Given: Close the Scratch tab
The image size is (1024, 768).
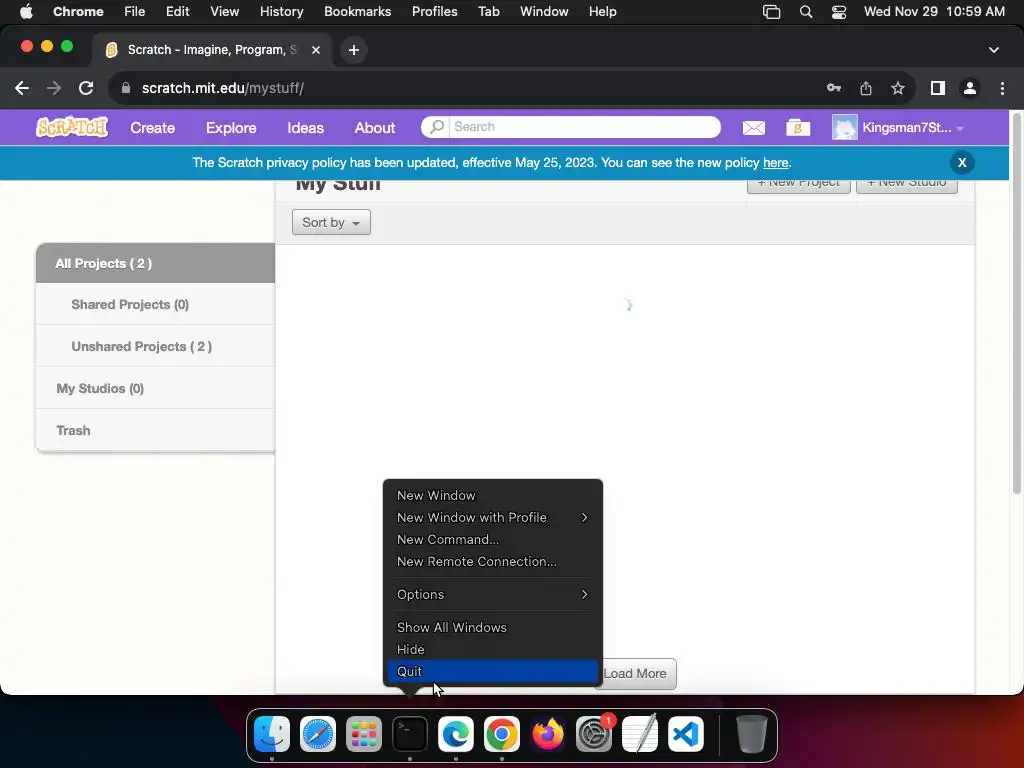Looking at the screenshot, I should 315,50.
